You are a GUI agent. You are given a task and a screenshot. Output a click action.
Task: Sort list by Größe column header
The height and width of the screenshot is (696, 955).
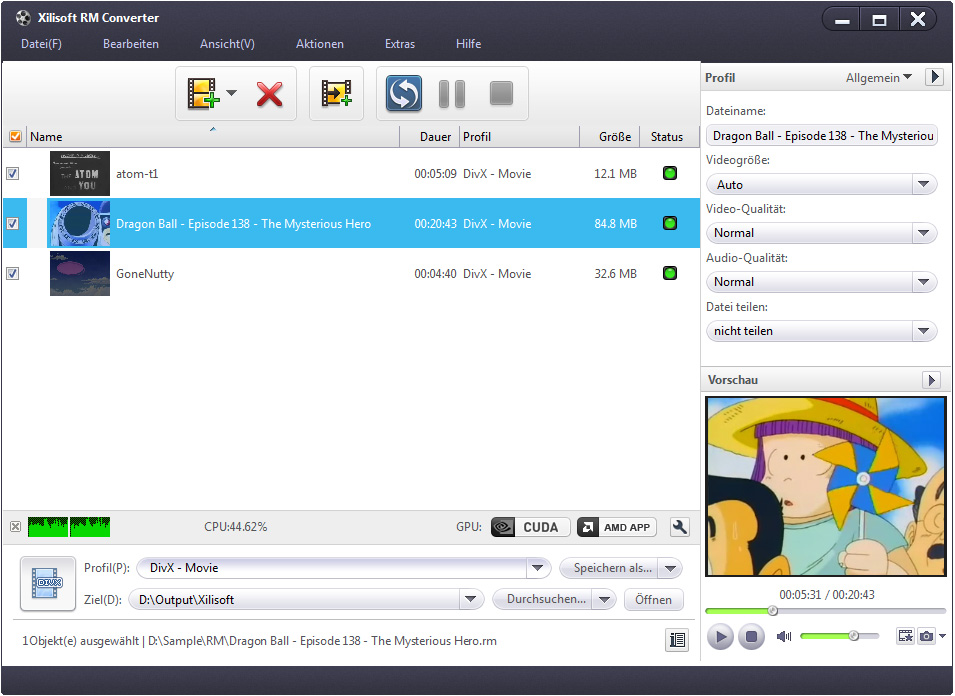(x=610, y=136)
